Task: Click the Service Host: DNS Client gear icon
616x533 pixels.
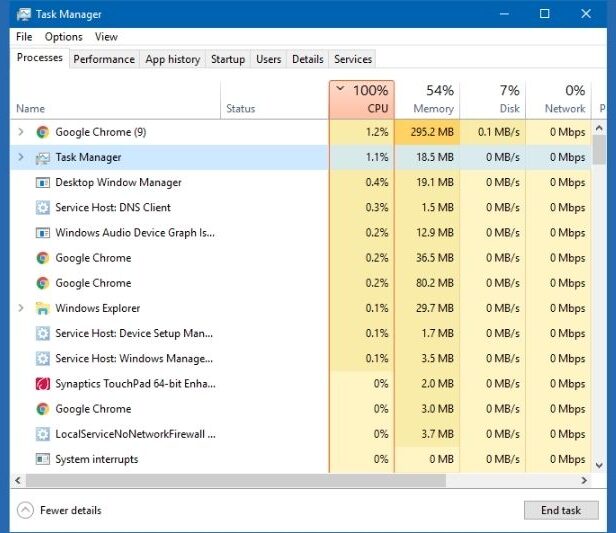Action: coord(42,208)
